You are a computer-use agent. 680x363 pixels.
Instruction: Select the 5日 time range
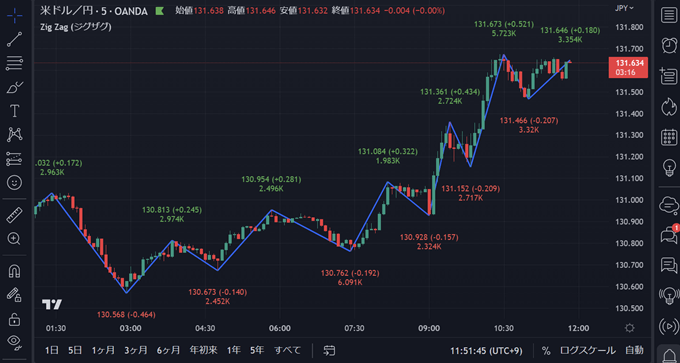point(75,350)
